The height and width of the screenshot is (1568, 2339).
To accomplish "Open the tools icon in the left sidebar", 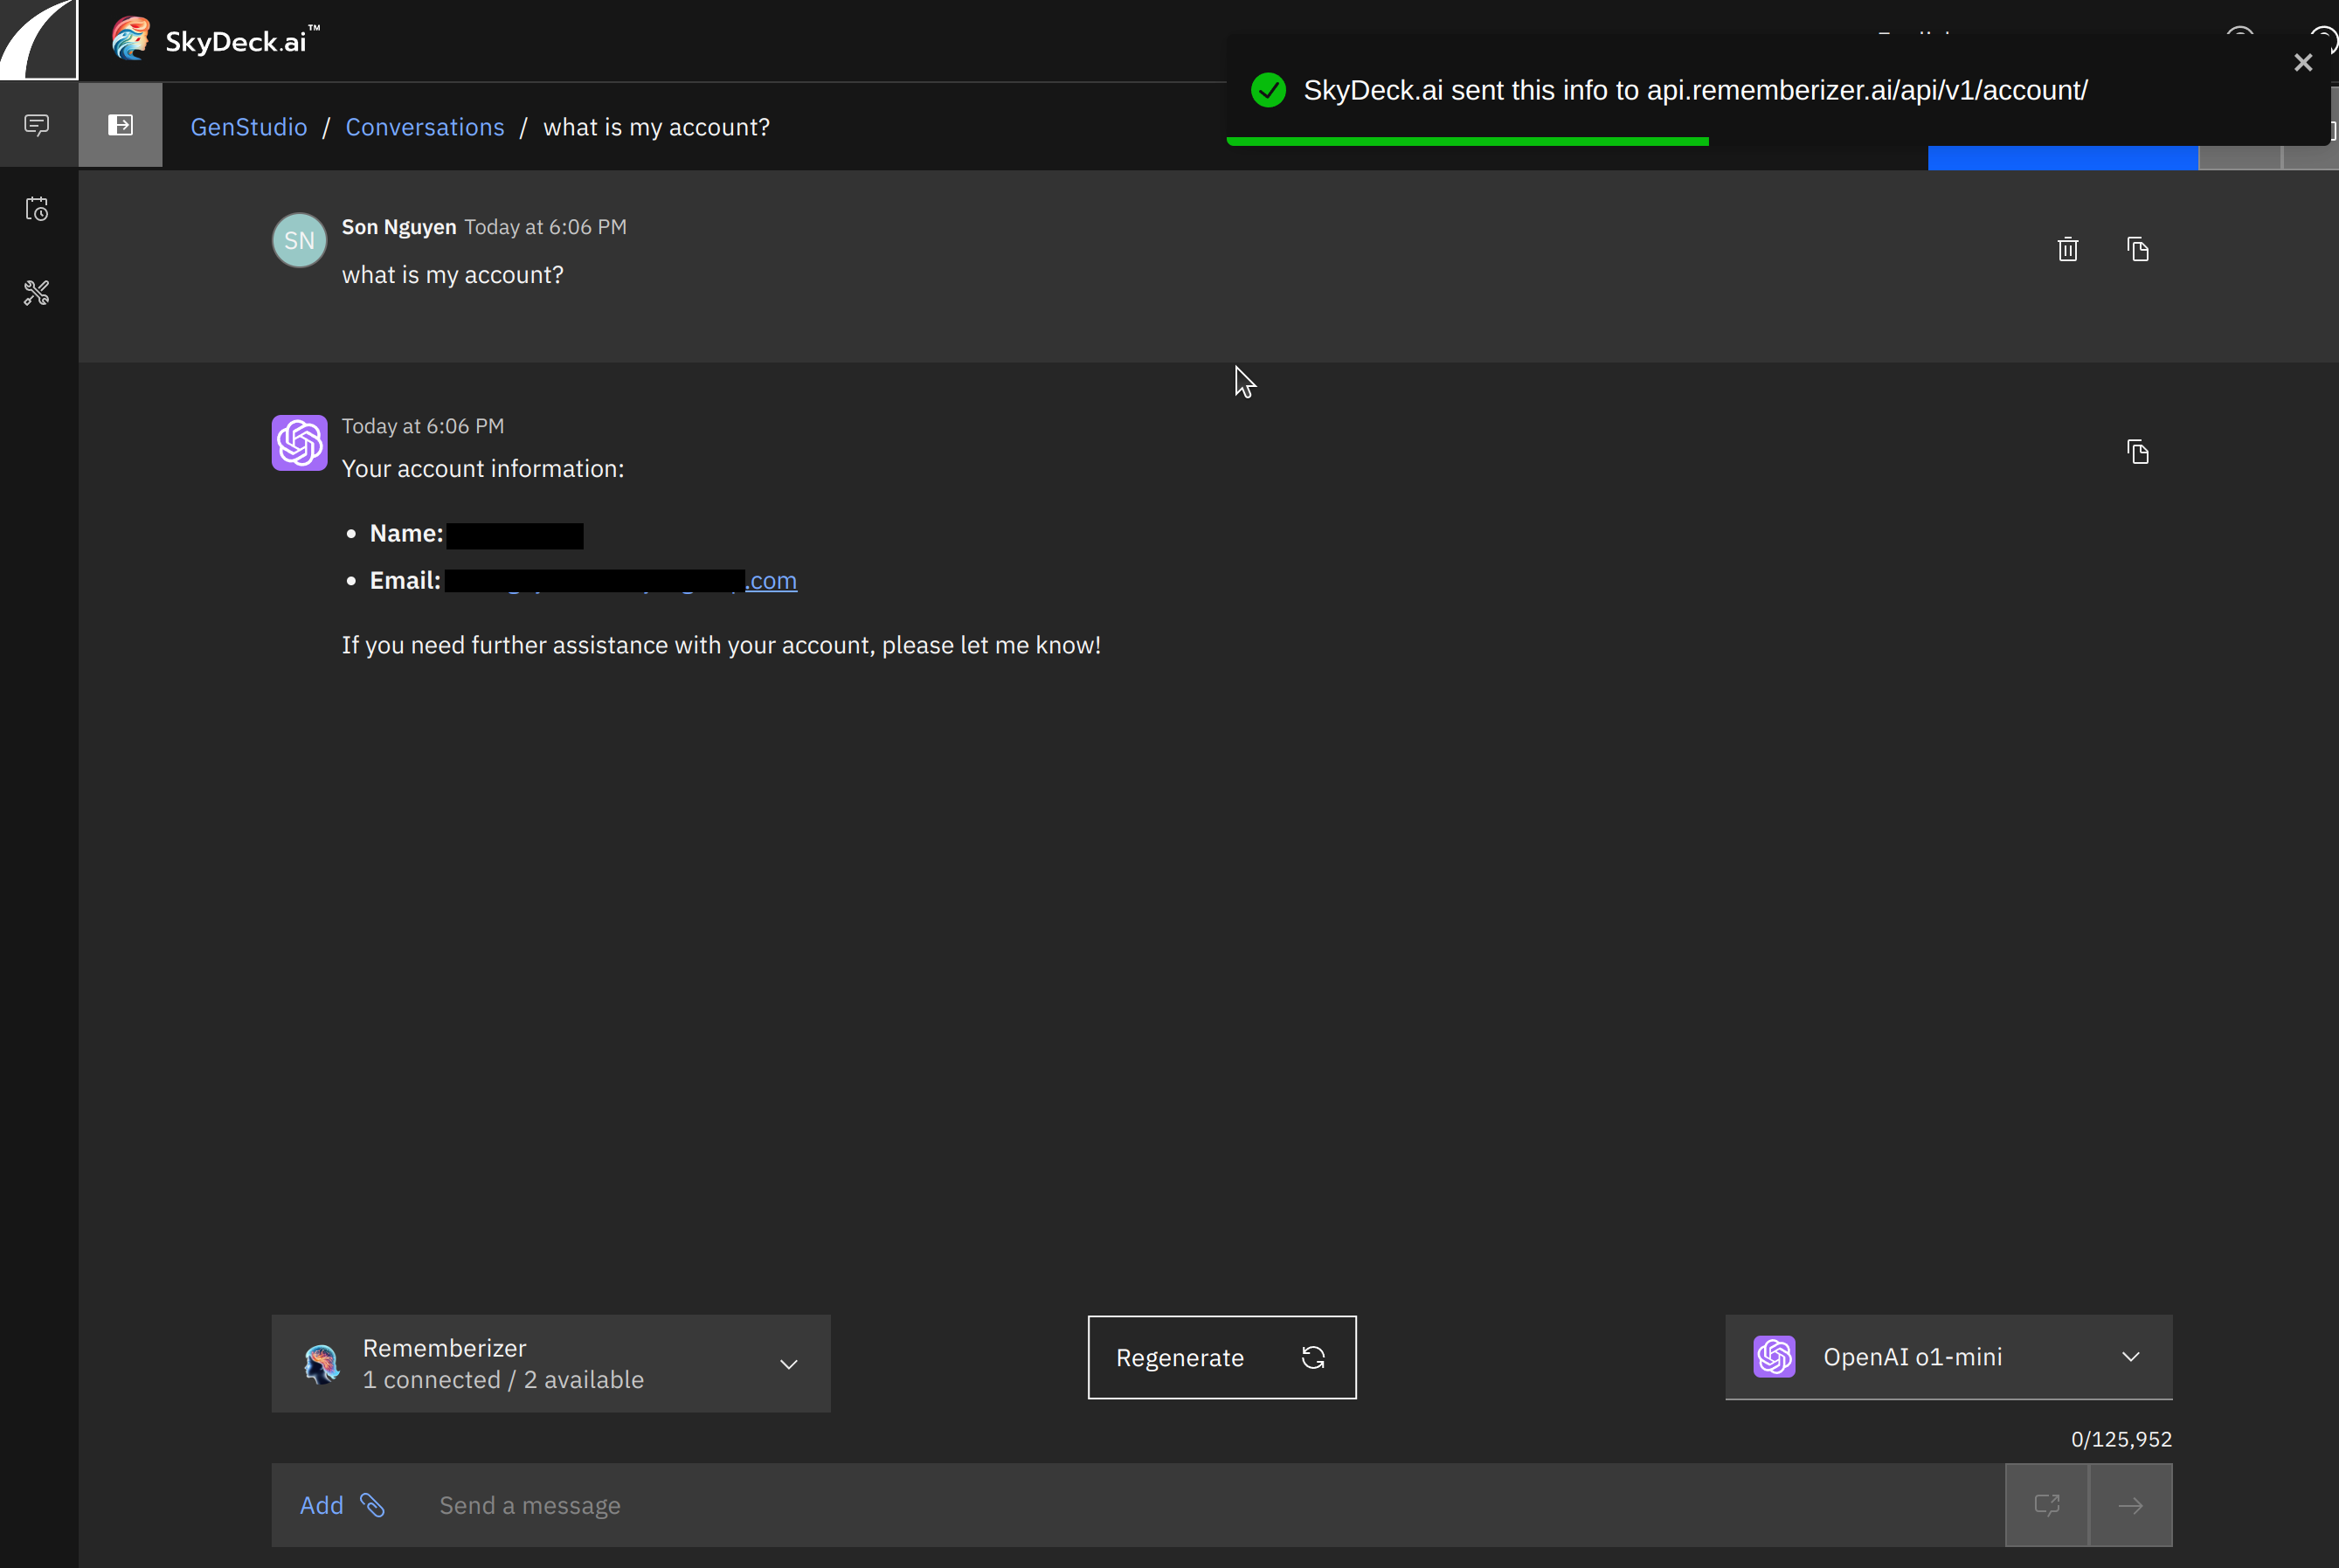I will pos(37,292).
